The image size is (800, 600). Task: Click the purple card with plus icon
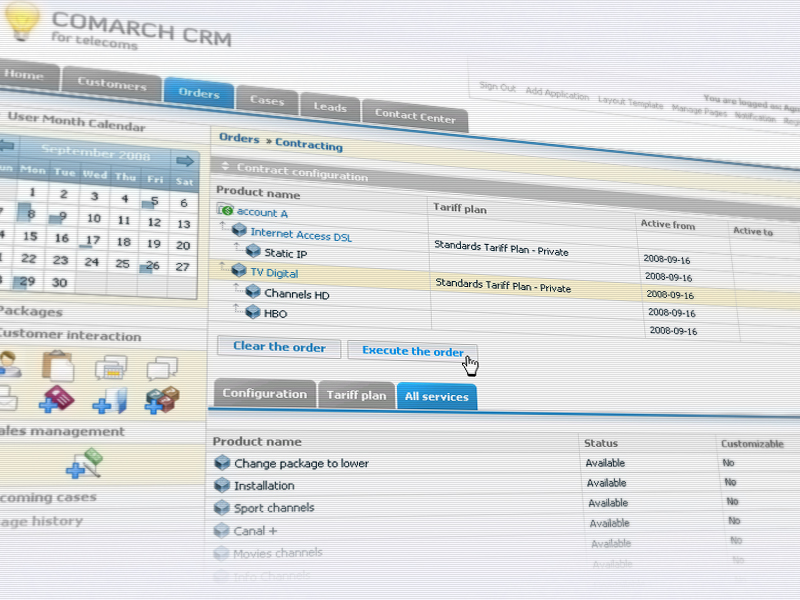pyautogui.click(x=57, y=400)
